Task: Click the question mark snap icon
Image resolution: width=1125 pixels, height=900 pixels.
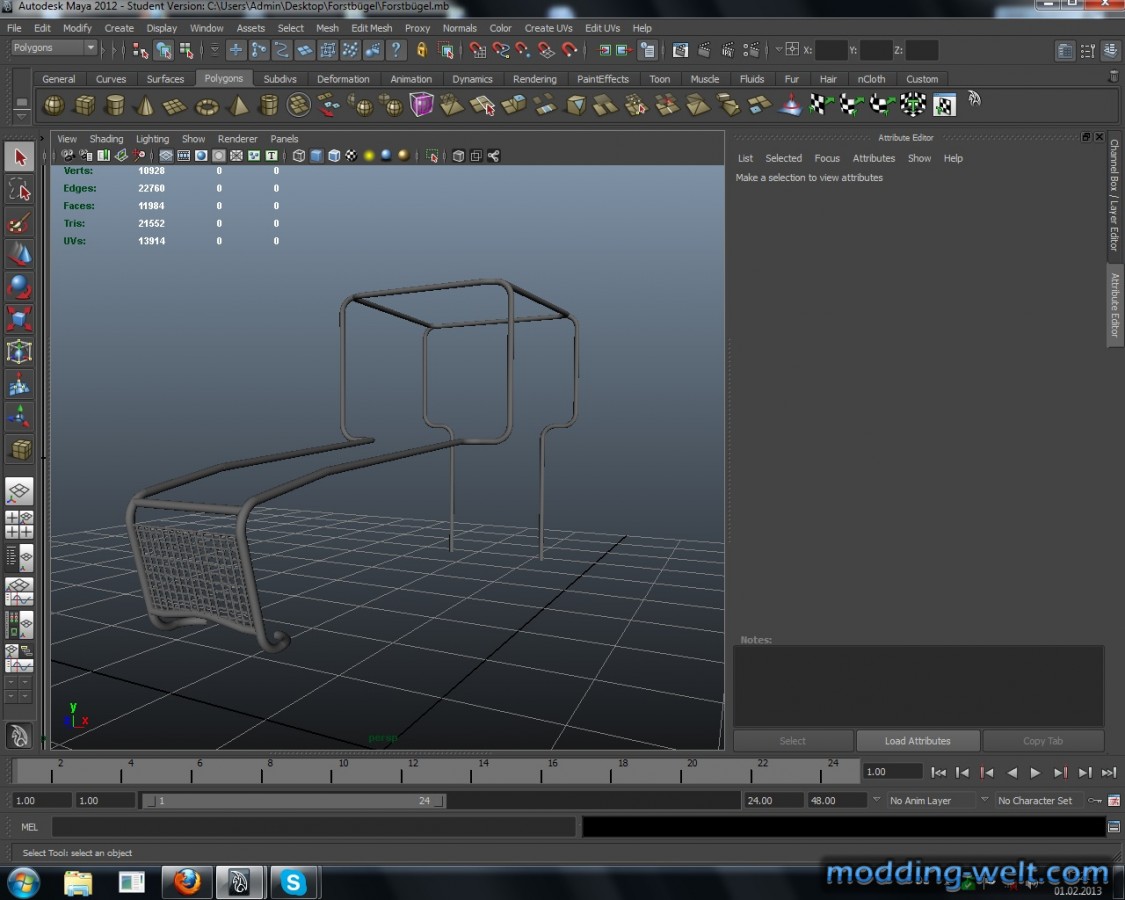Action: click(396, 50)
